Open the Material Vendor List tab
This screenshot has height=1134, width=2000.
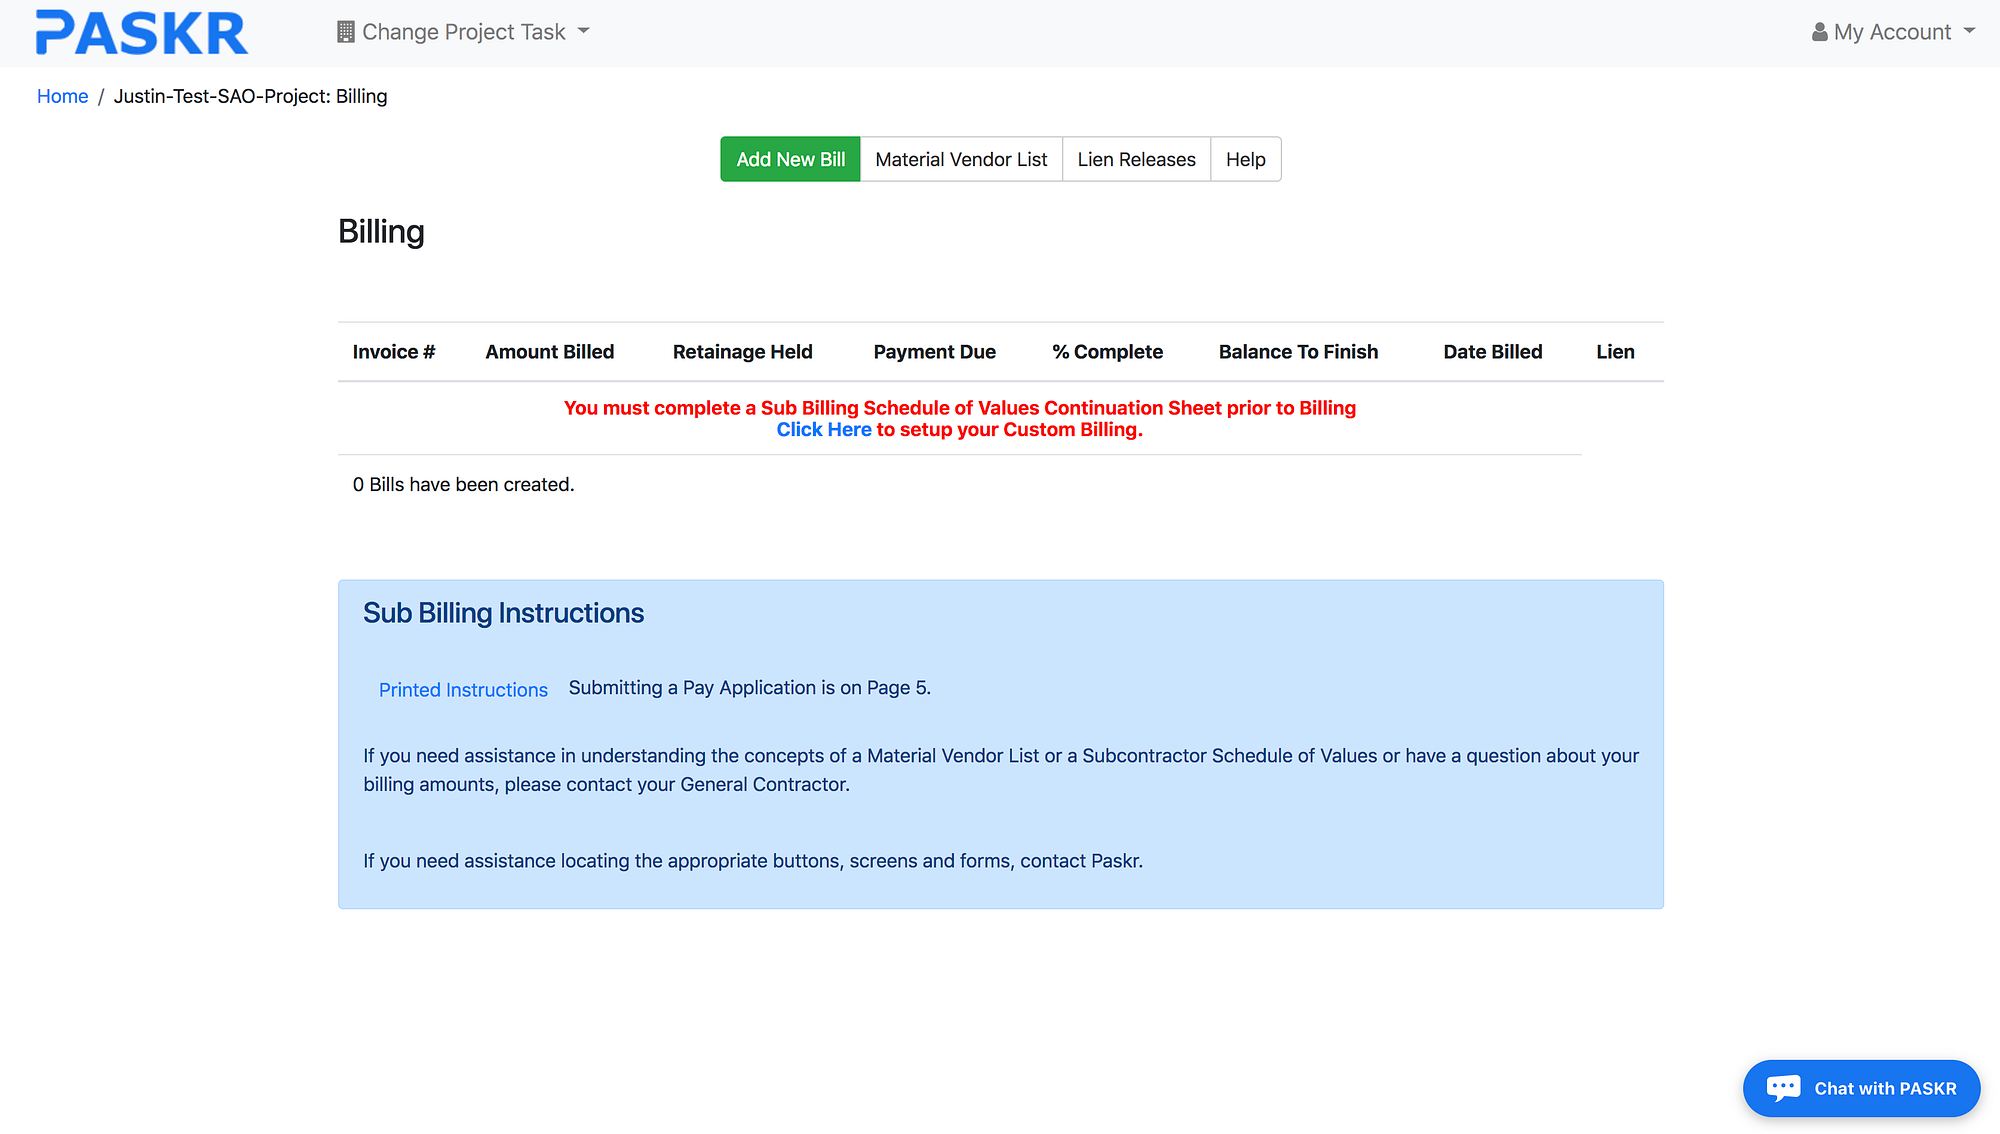click(961, 159)
